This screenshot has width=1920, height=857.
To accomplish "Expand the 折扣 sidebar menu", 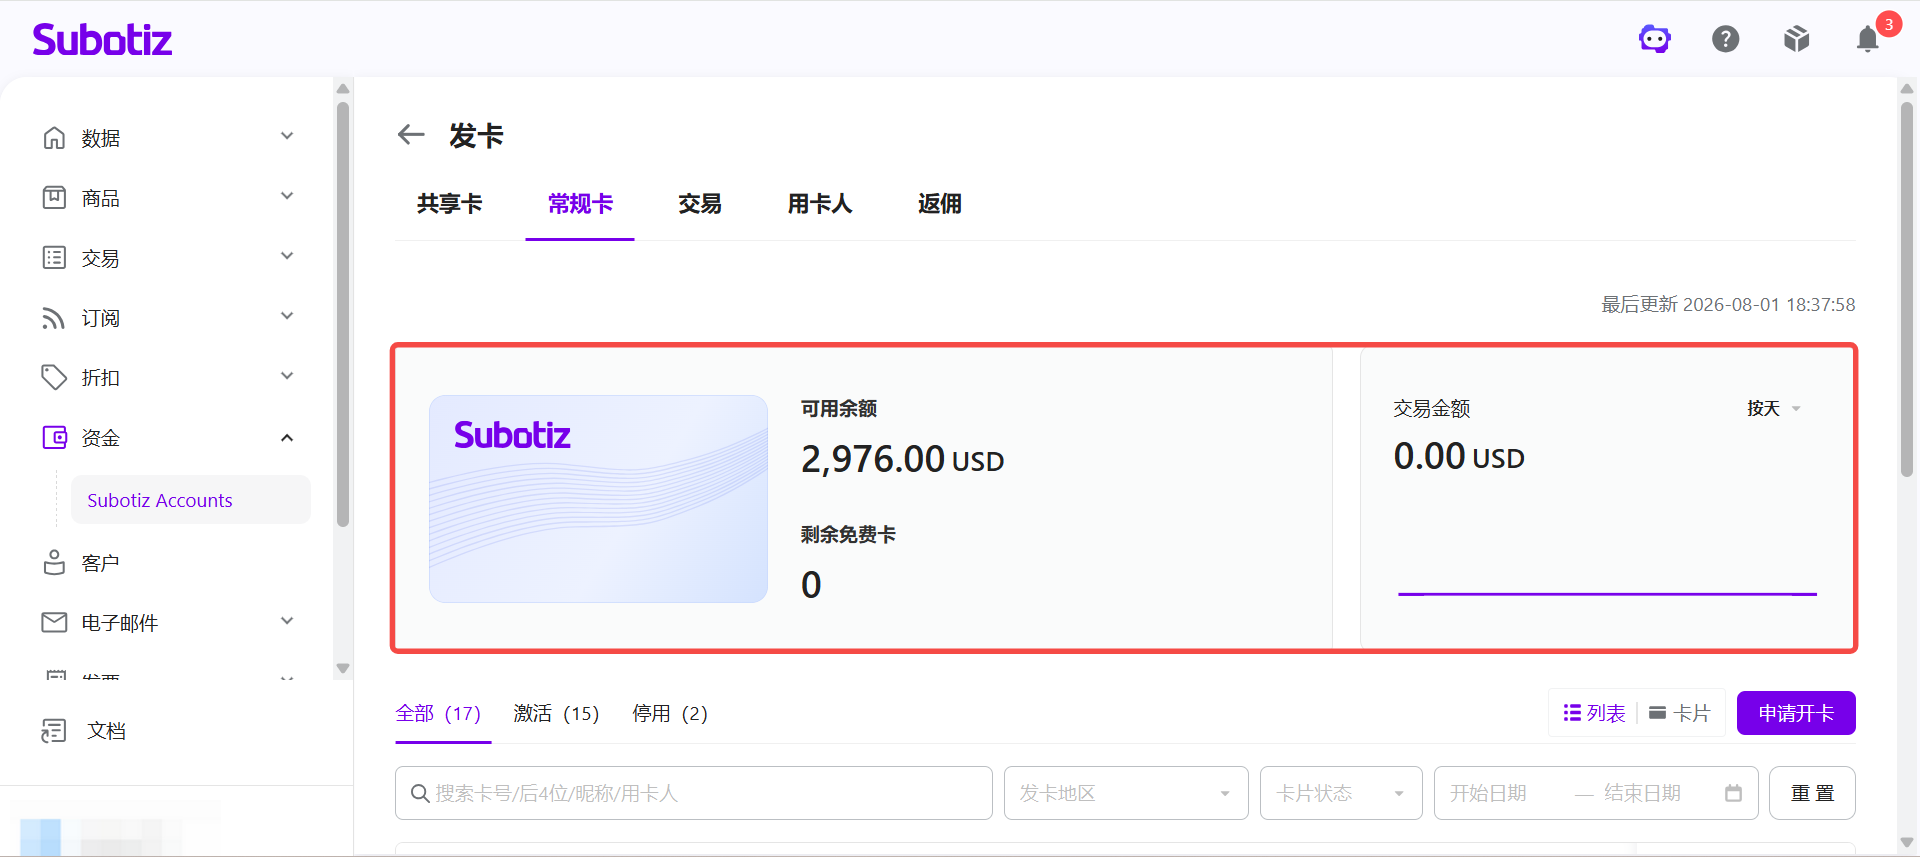I will click(x=287, y=377).
